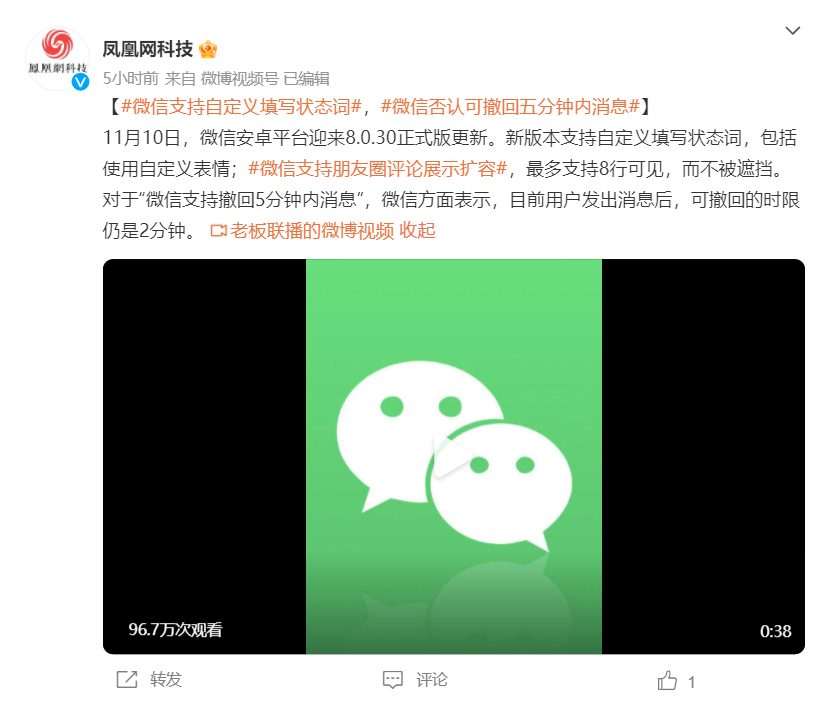Click the repost share icon
The image size is (830, 703).
click(127, 680)
